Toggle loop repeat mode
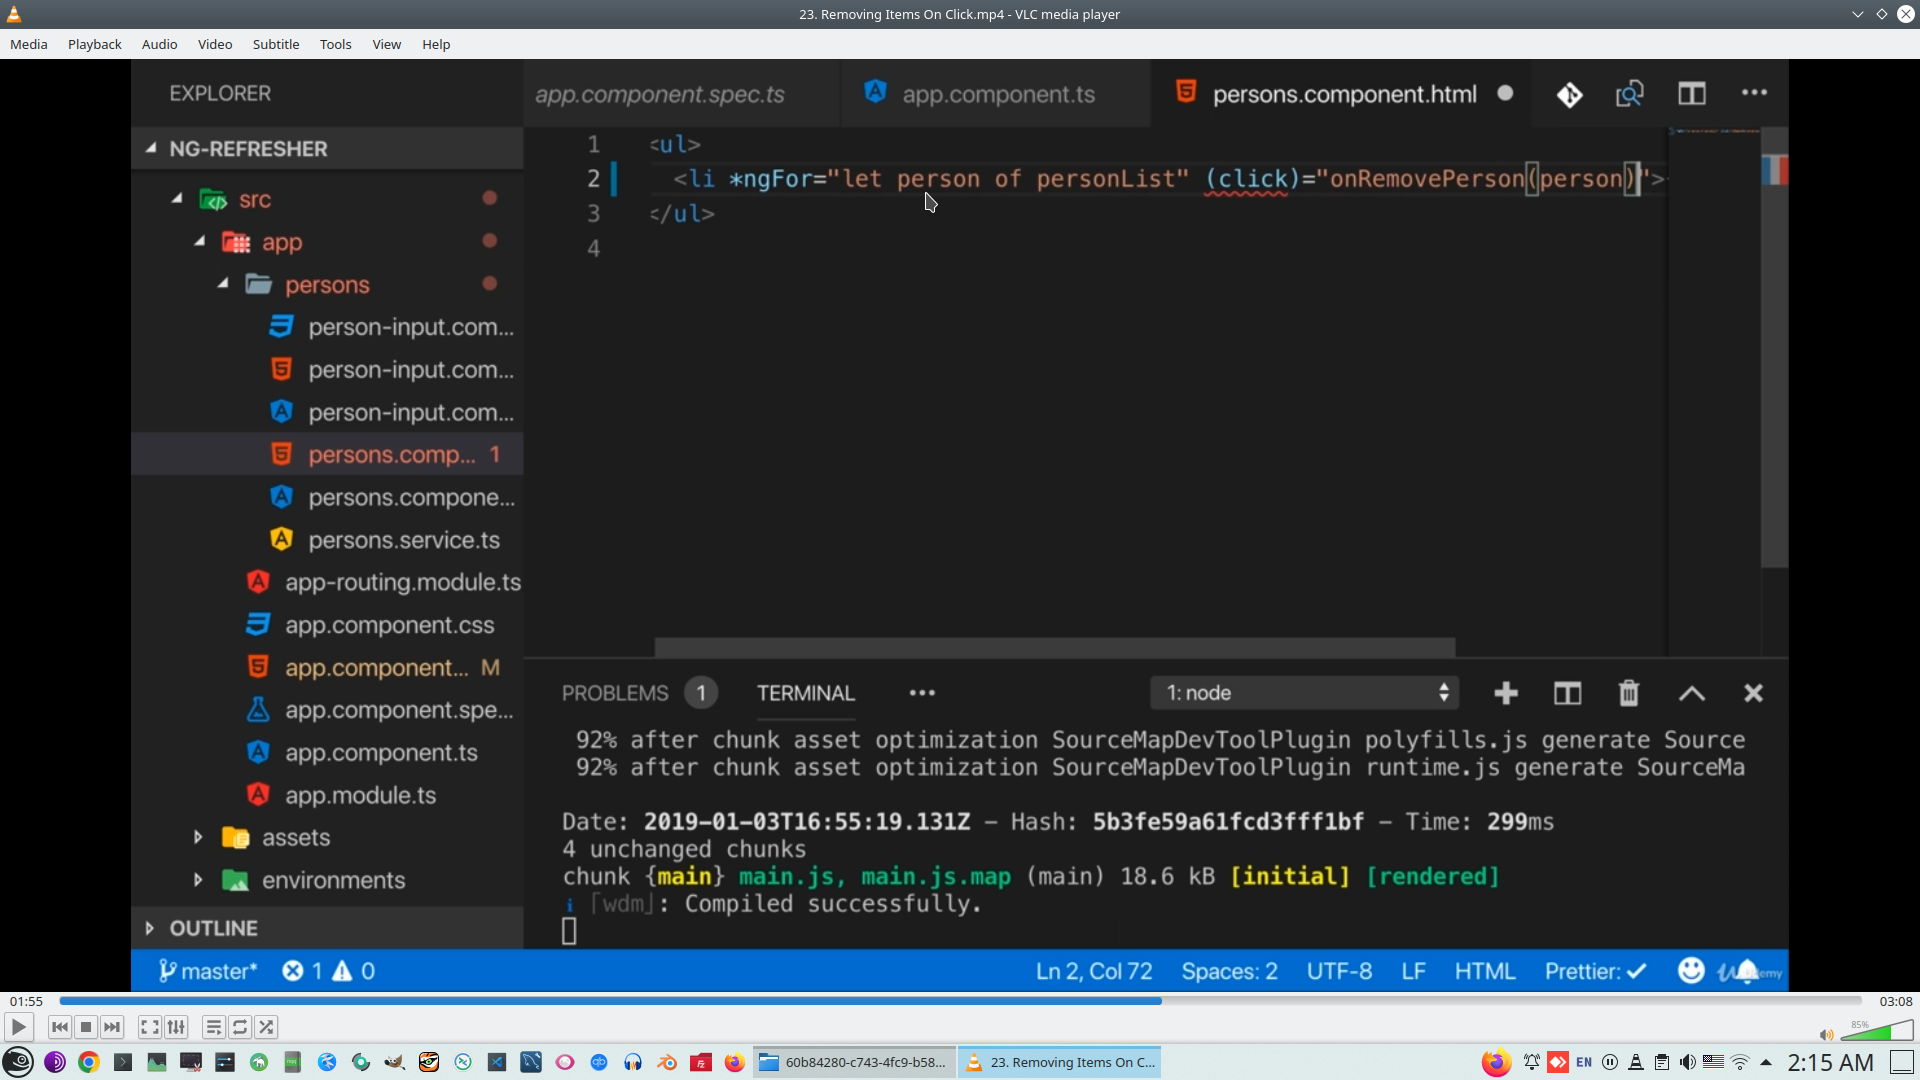This screenshot has height=1080, width=1920. tap(240, 1027)
